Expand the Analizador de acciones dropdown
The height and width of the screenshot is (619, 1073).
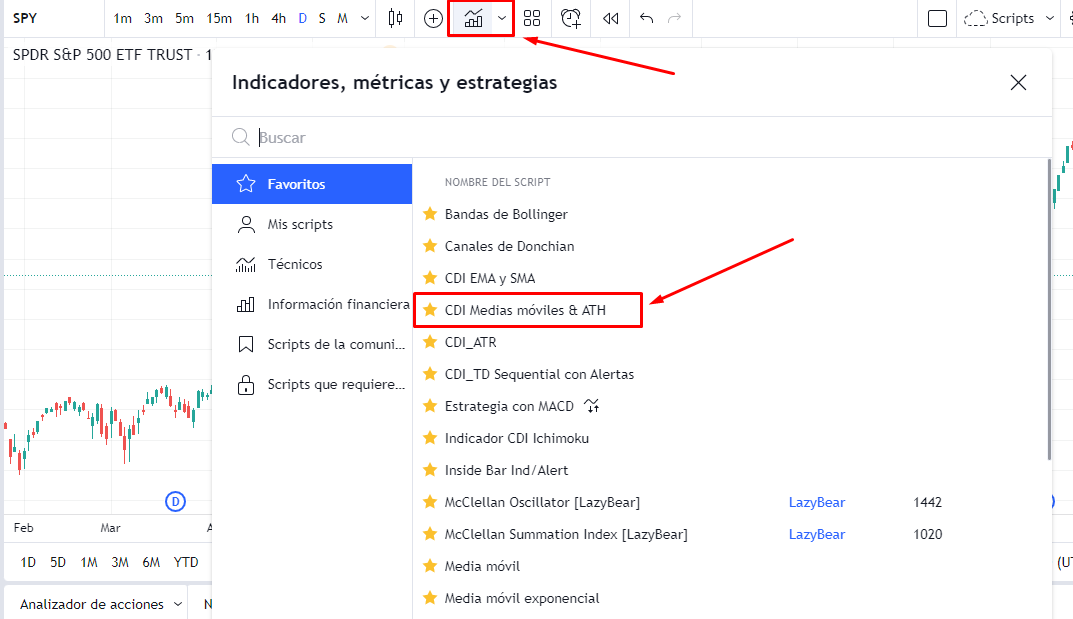point(177,604)
